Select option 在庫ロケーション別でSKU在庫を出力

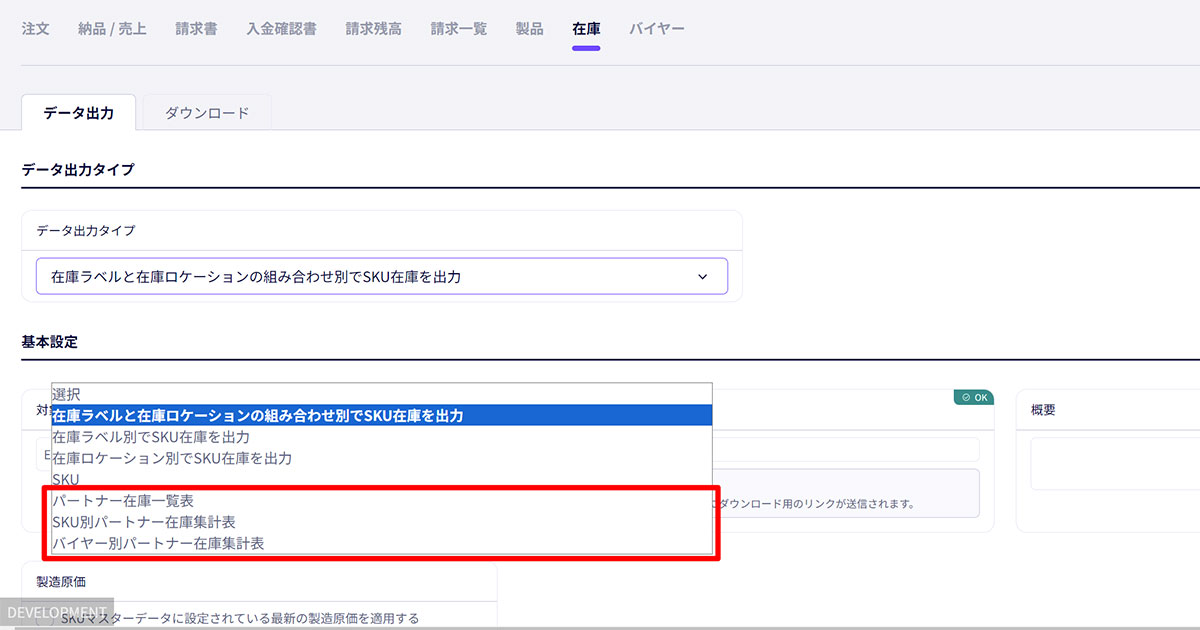382,458
